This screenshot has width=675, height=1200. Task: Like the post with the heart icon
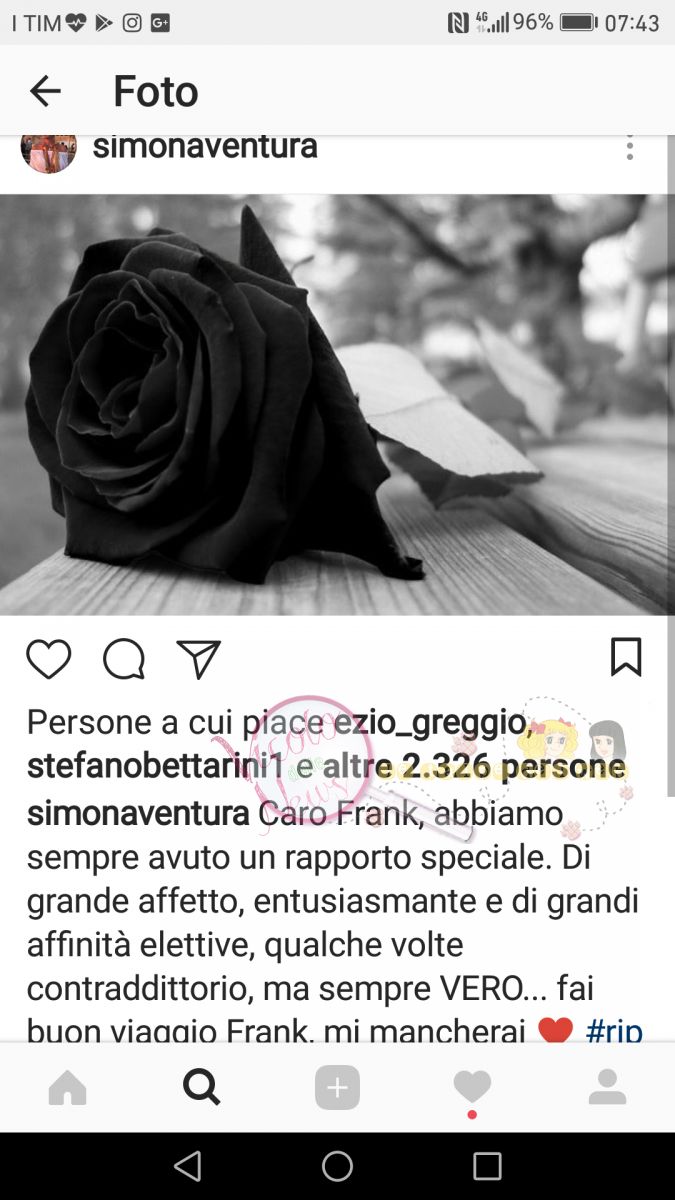click(x=48, y=659)
